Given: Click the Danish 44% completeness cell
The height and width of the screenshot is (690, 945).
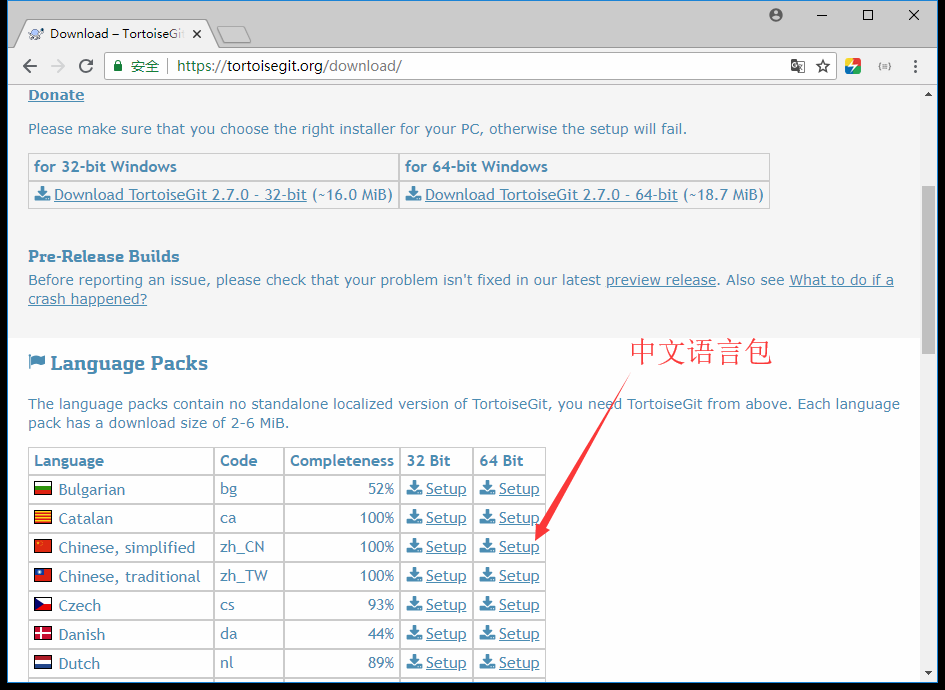Looking at the screenshot, I should click(x=342, y=634).
